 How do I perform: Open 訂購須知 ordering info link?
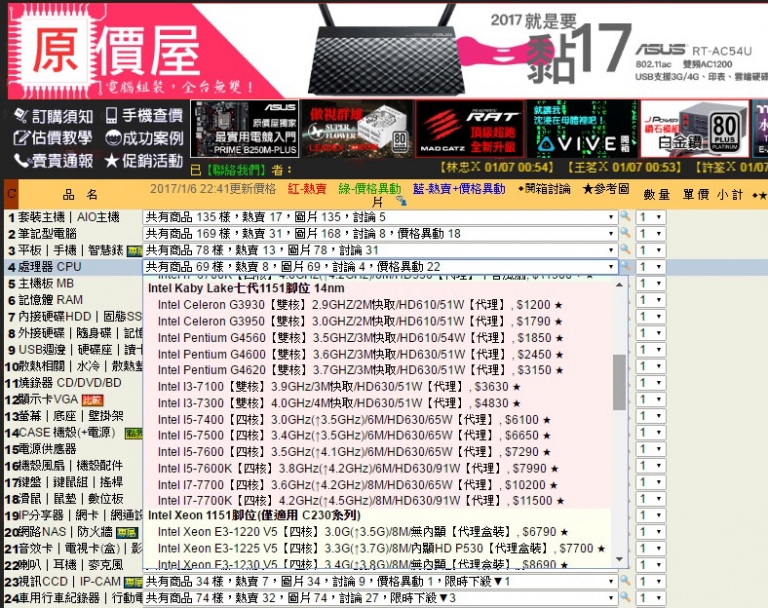pos(53,116)
